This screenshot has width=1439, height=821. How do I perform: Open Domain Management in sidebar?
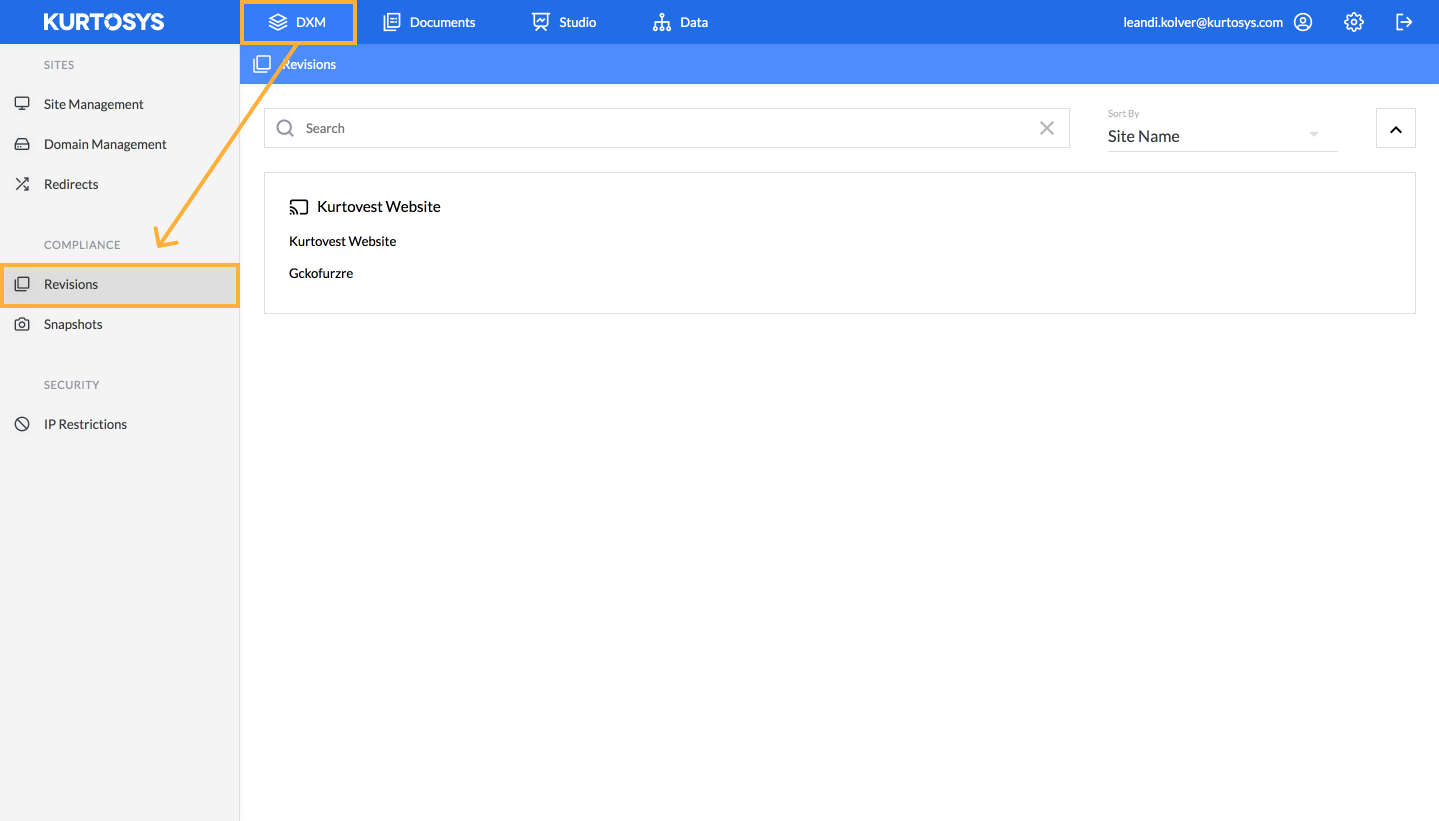point(120,144)
